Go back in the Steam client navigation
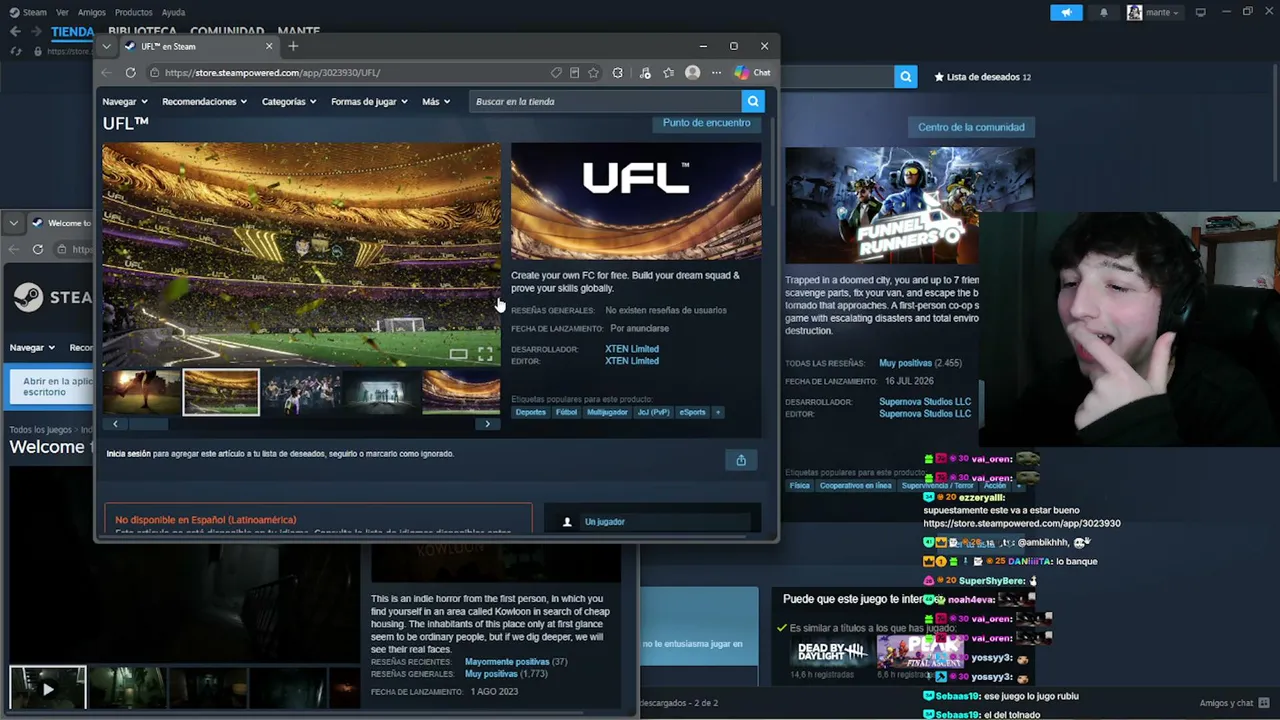The width and height of the screenshot is (1280, 720). (x=15, y=31)
